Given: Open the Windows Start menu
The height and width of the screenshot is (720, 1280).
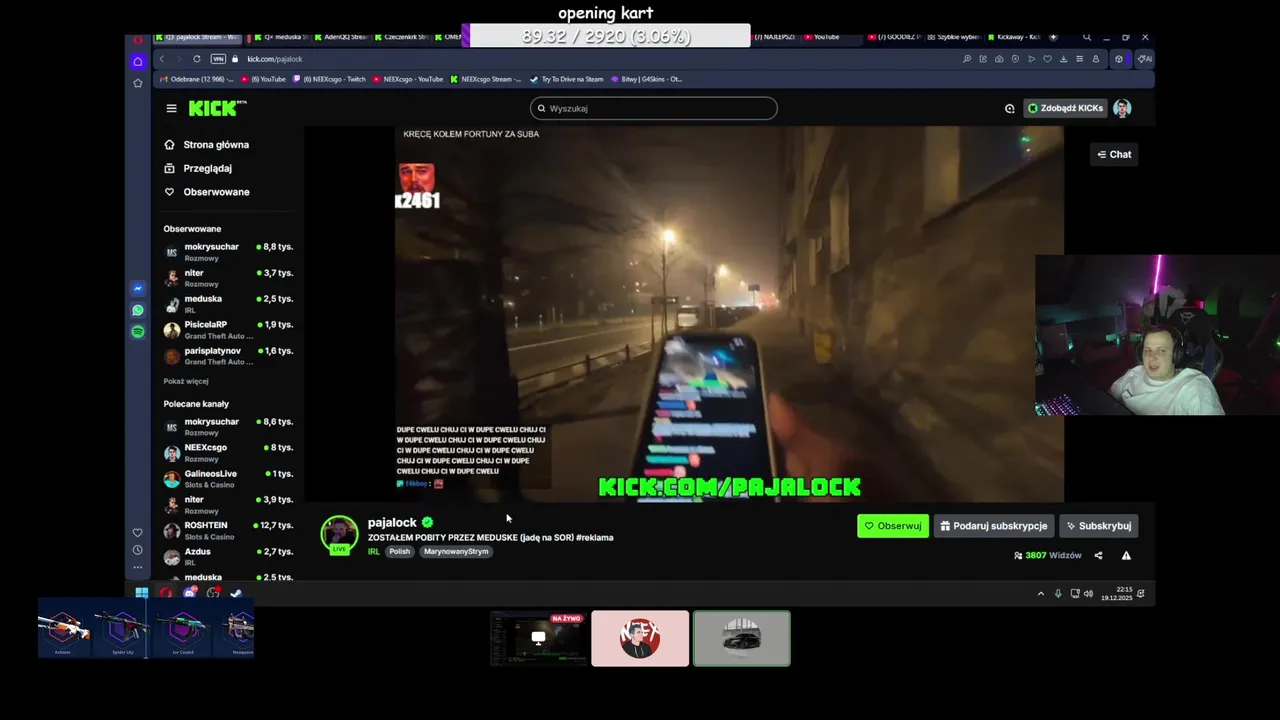Looking at the screenshot, I should pos(142,593).
